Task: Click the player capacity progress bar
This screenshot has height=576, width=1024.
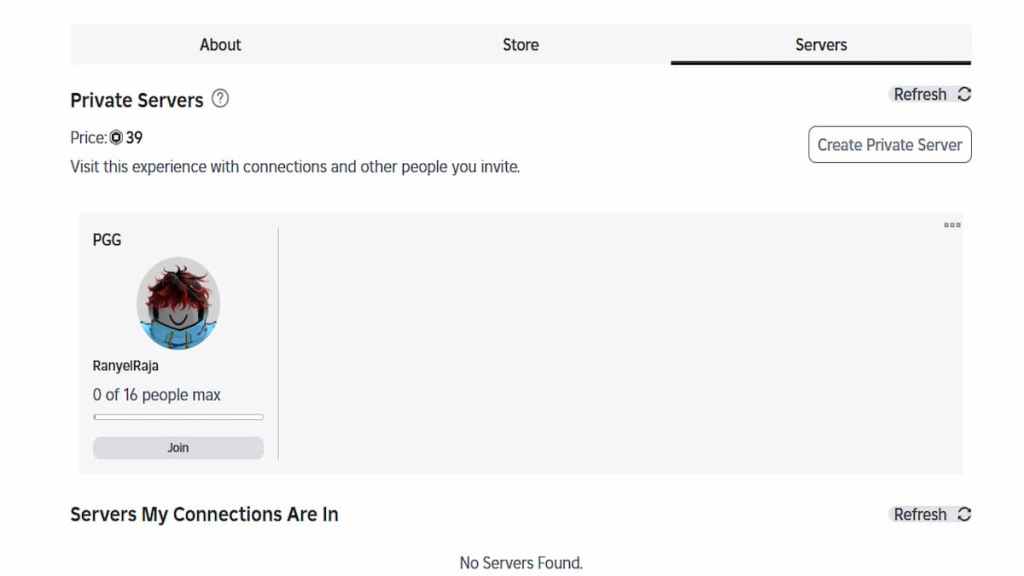Action: pyautogui.click(x=177, y=417)
